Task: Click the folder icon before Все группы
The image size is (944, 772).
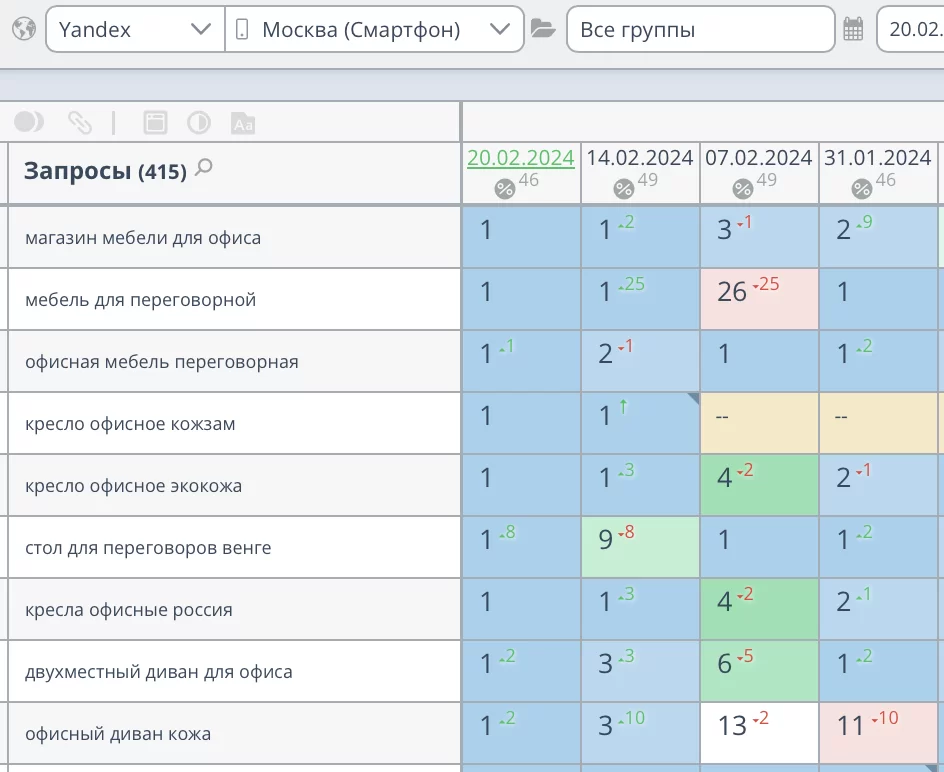Action: [543, 29]
